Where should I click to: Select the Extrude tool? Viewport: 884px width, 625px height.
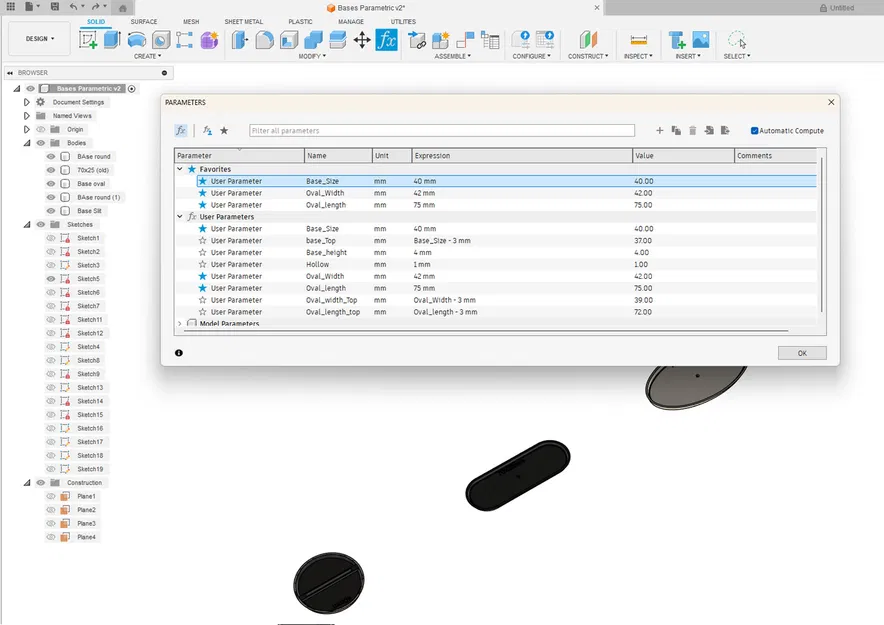(x=112, y=40)
